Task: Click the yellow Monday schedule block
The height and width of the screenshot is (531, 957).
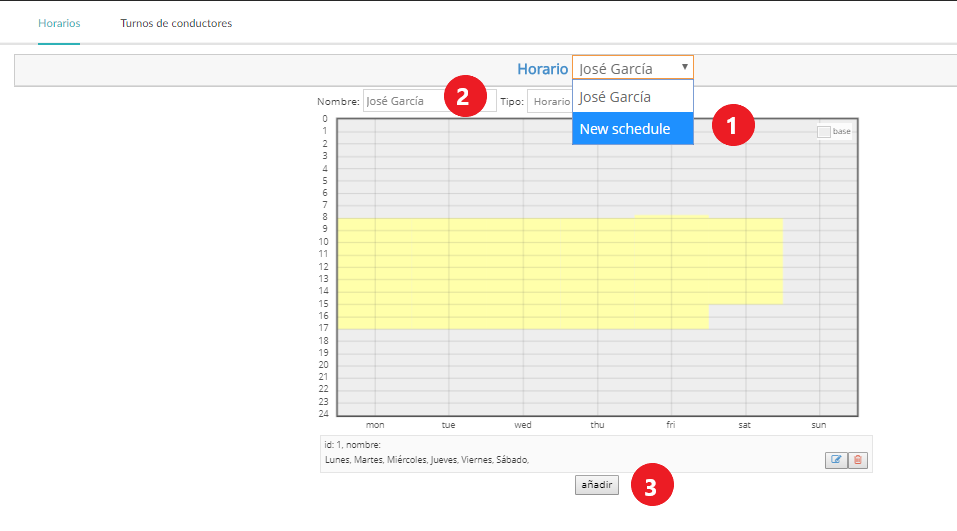Action: (375, 272)
